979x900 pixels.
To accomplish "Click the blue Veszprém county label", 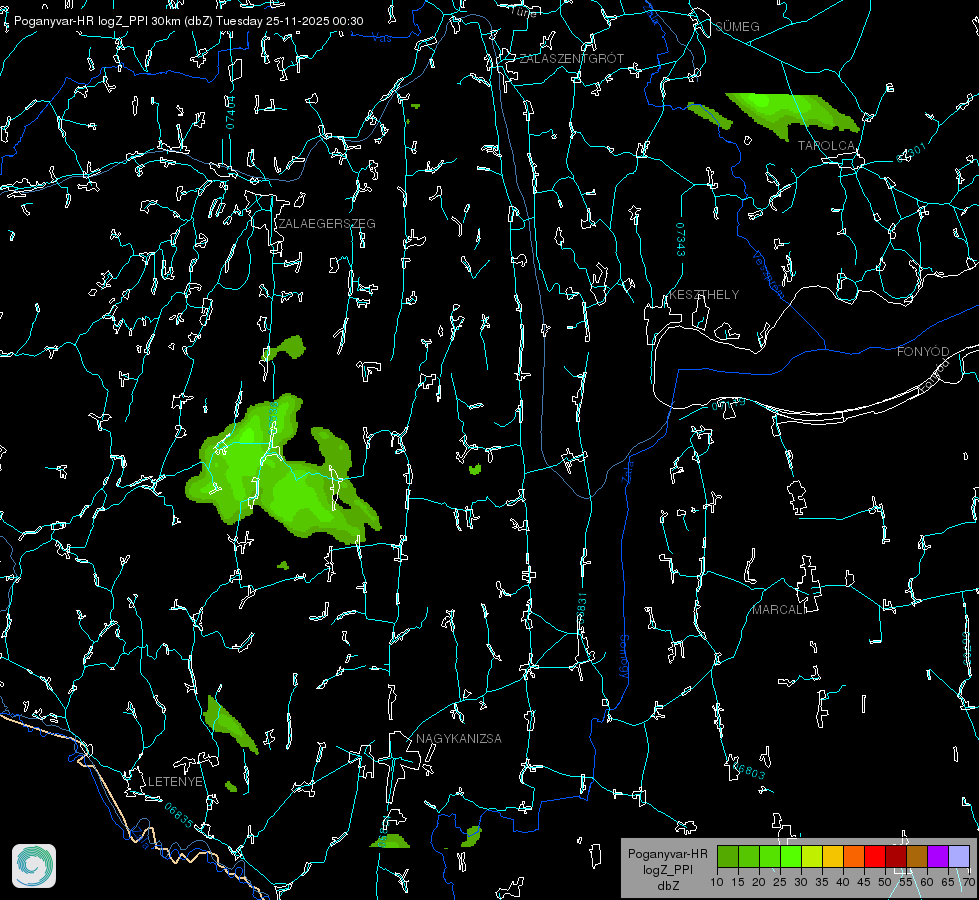I will tap(767, 275).
